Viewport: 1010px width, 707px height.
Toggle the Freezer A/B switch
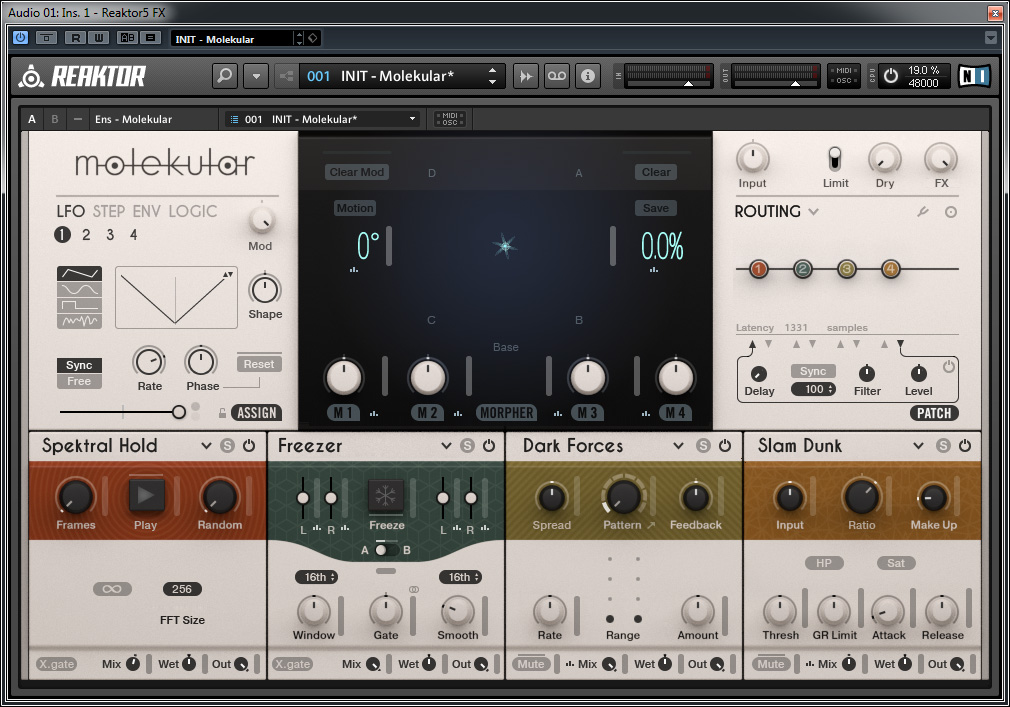pos(386,550)
